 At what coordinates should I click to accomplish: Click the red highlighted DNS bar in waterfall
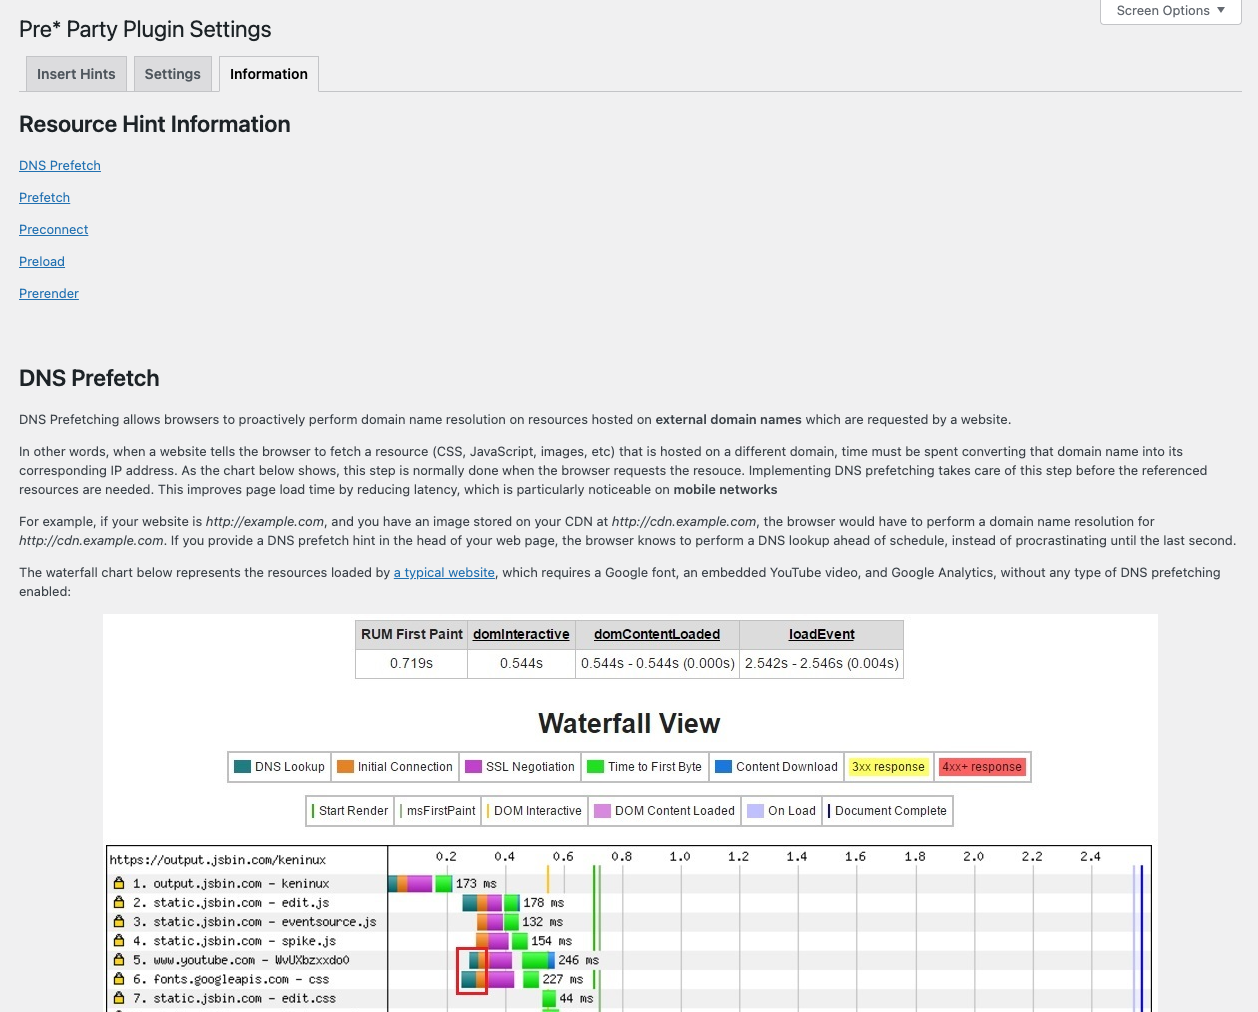tap(472, 970)
